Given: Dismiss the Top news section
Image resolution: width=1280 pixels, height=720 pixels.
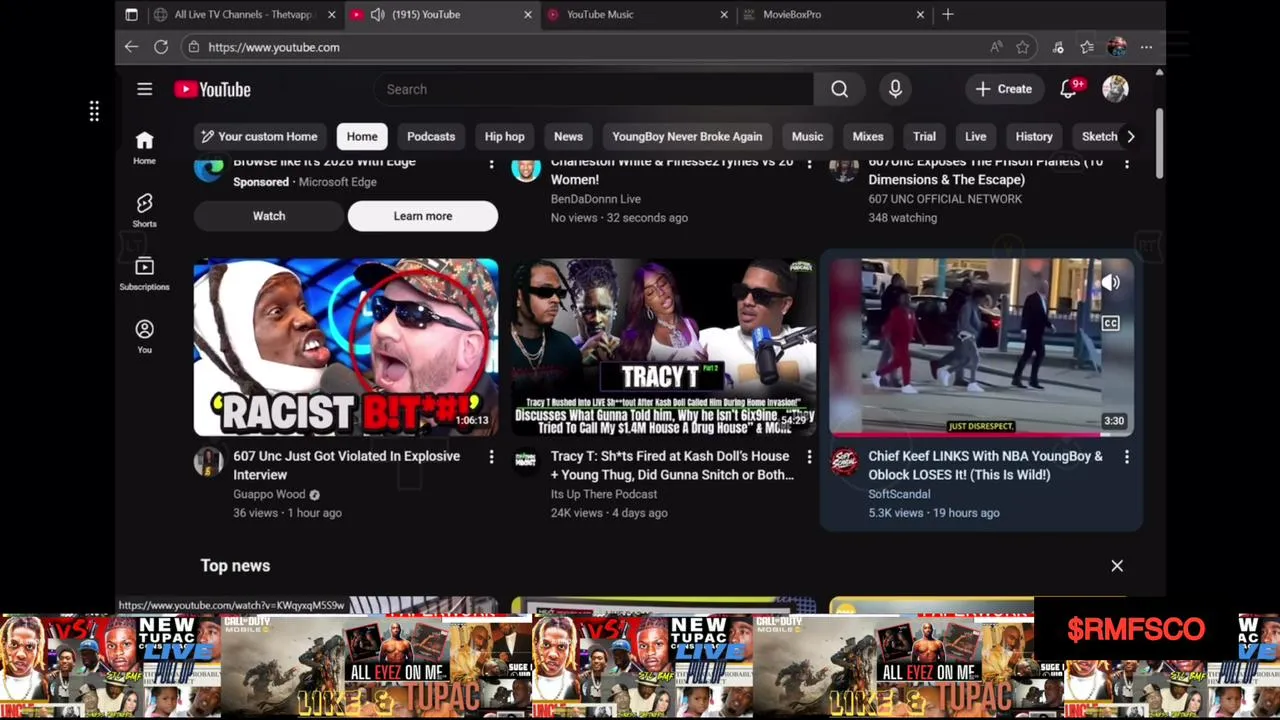Looking at the screenshot, I should point(1117,566).
